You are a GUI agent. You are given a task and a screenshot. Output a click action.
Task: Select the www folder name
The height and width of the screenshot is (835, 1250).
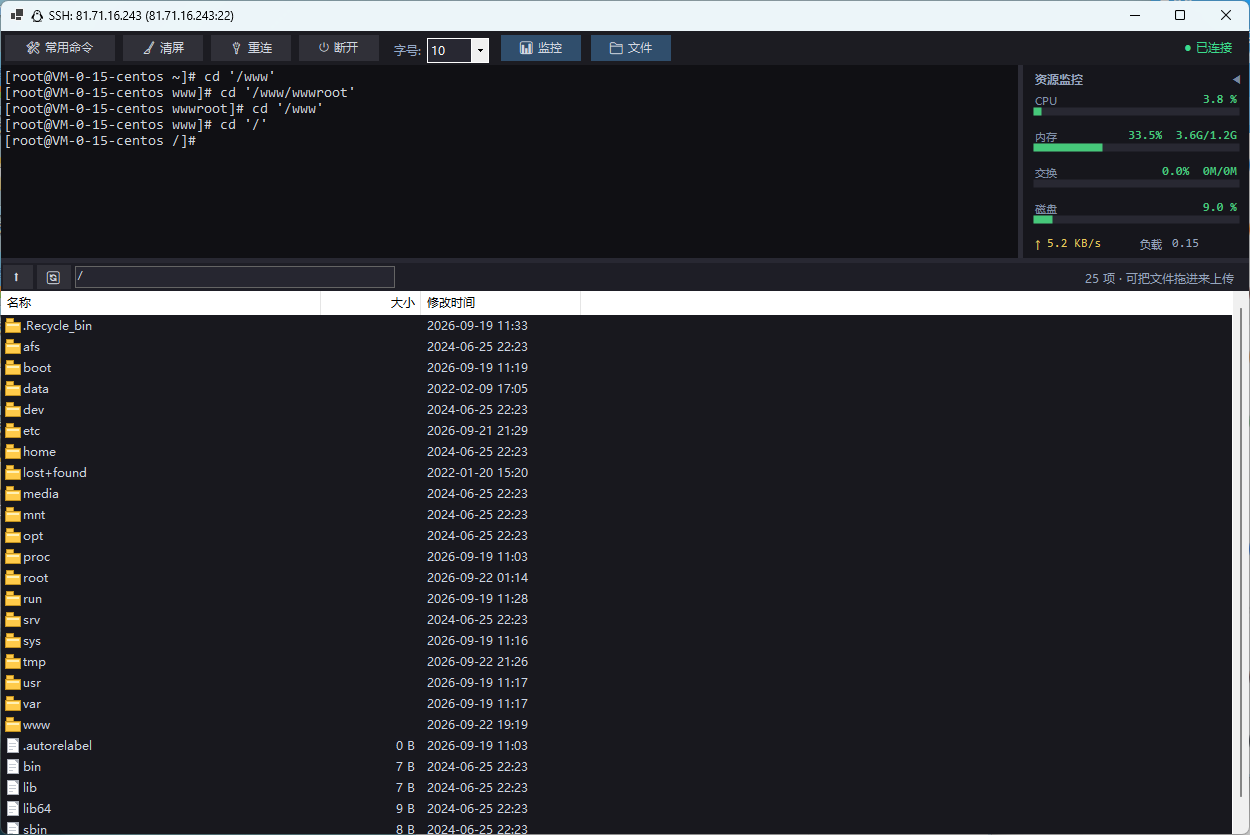37,725
